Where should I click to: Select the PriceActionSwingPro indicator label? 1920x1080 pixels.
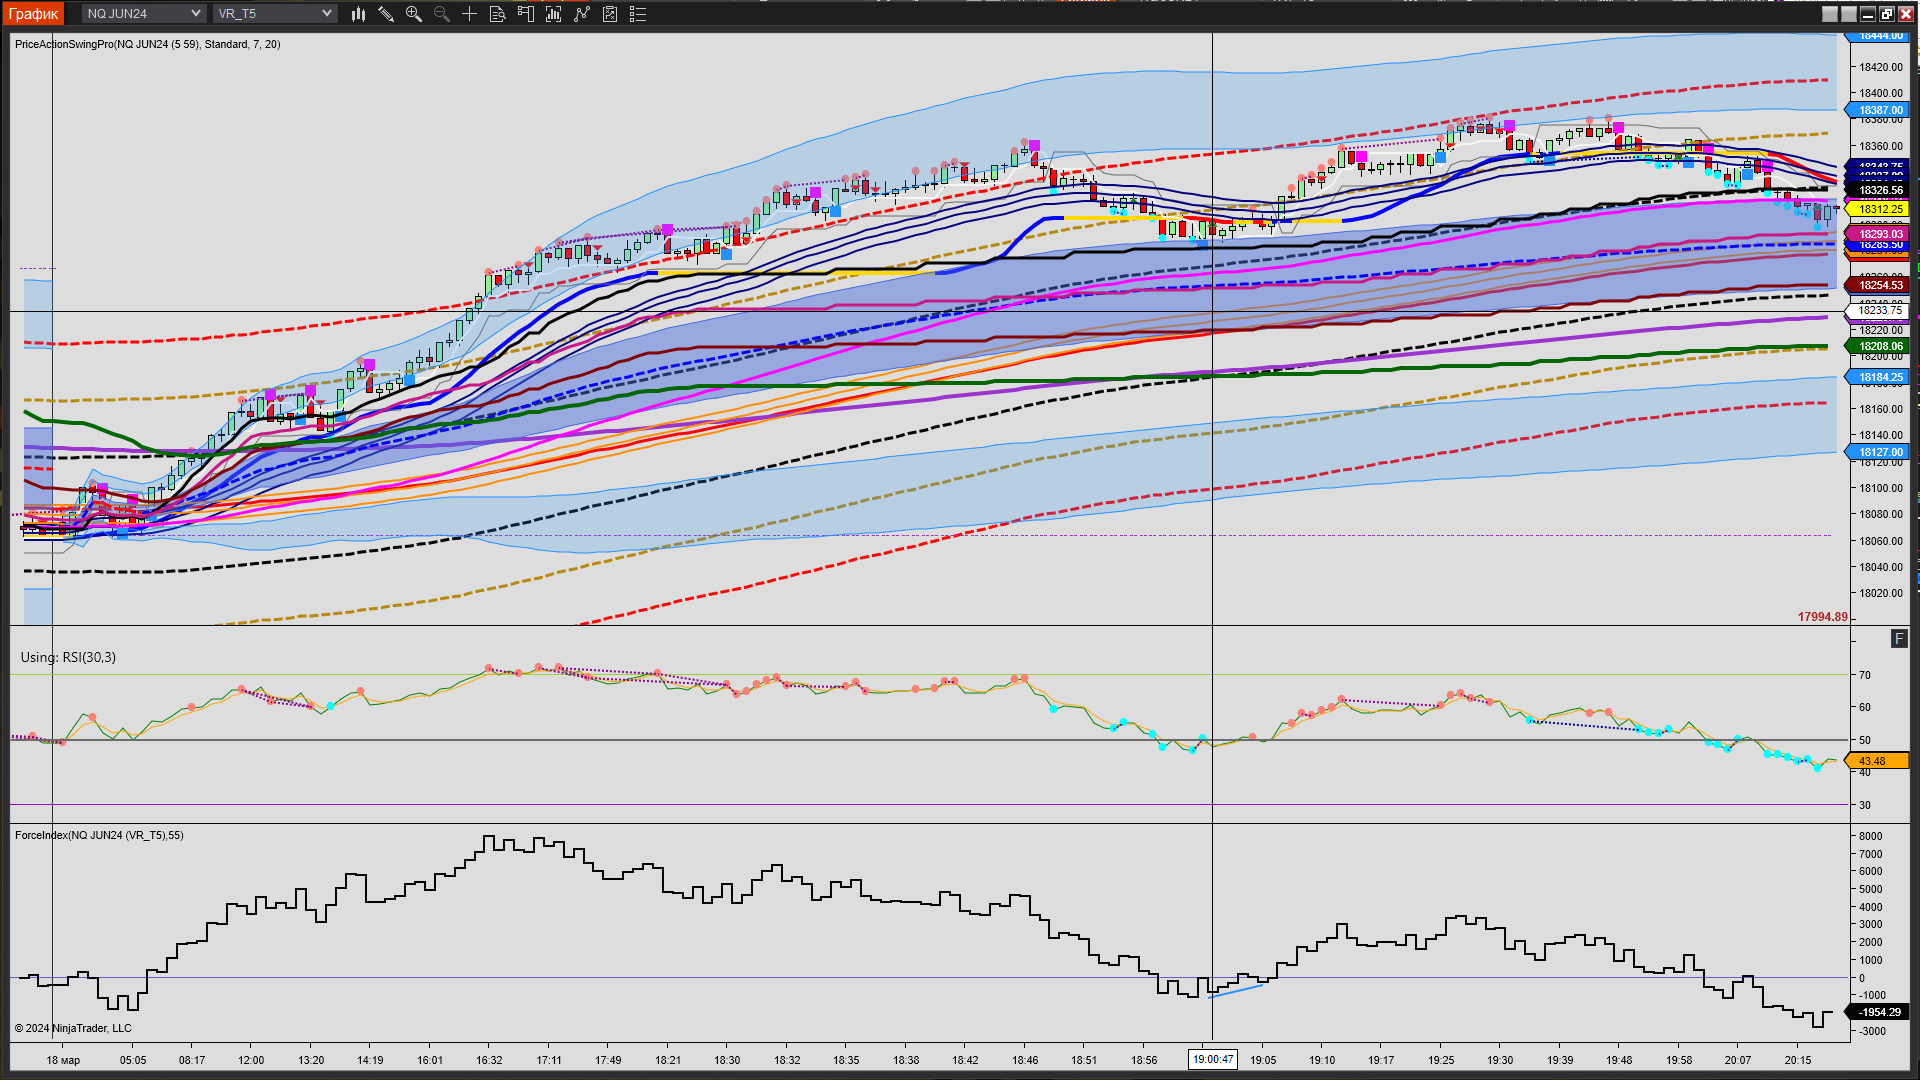click(x=148, y=44)
